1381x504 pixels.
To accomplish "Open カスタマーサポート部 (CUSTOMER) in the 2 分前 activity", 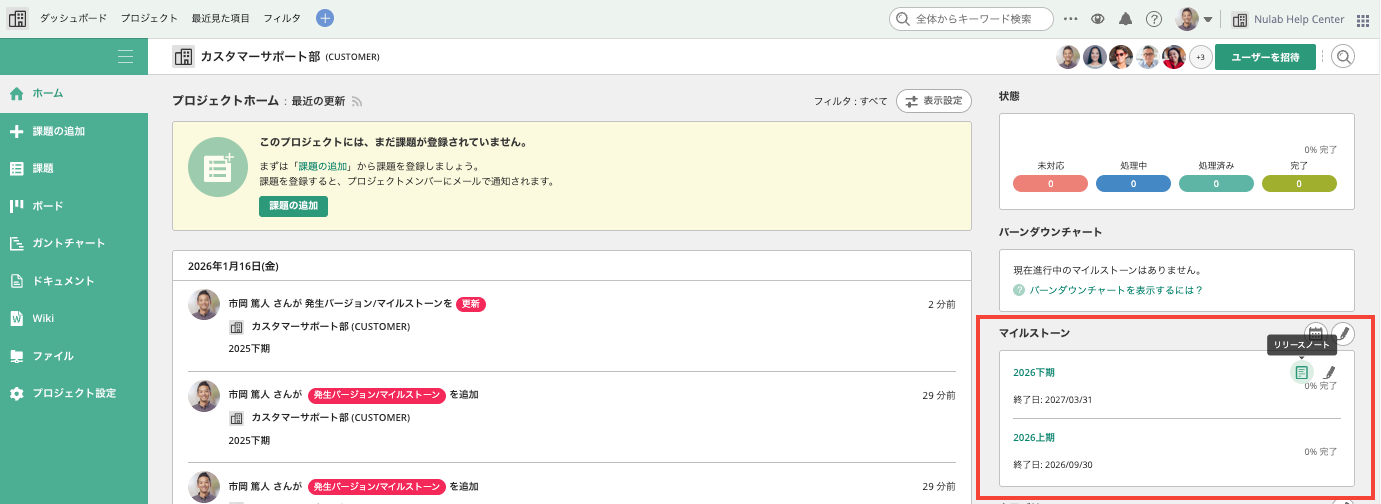I will coord(330,326).
